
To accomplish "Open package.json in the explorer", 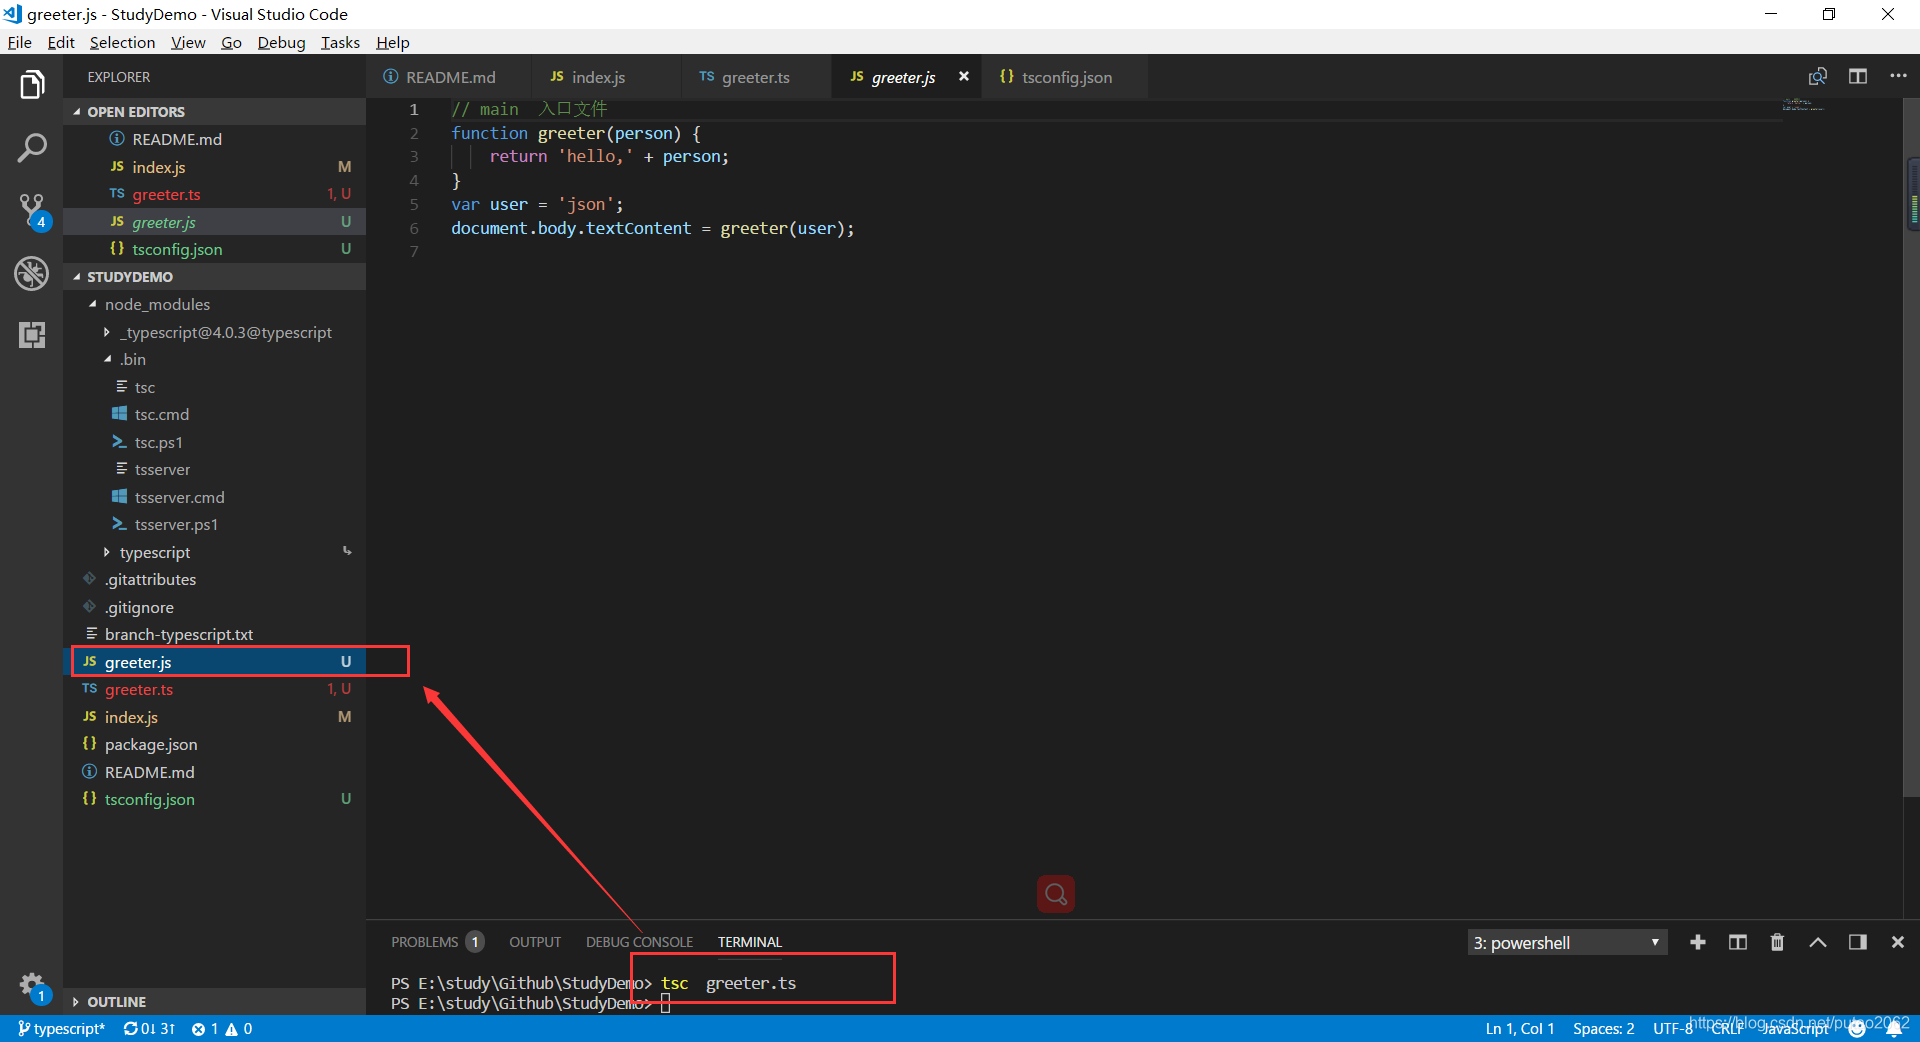I will click(214, 744).
